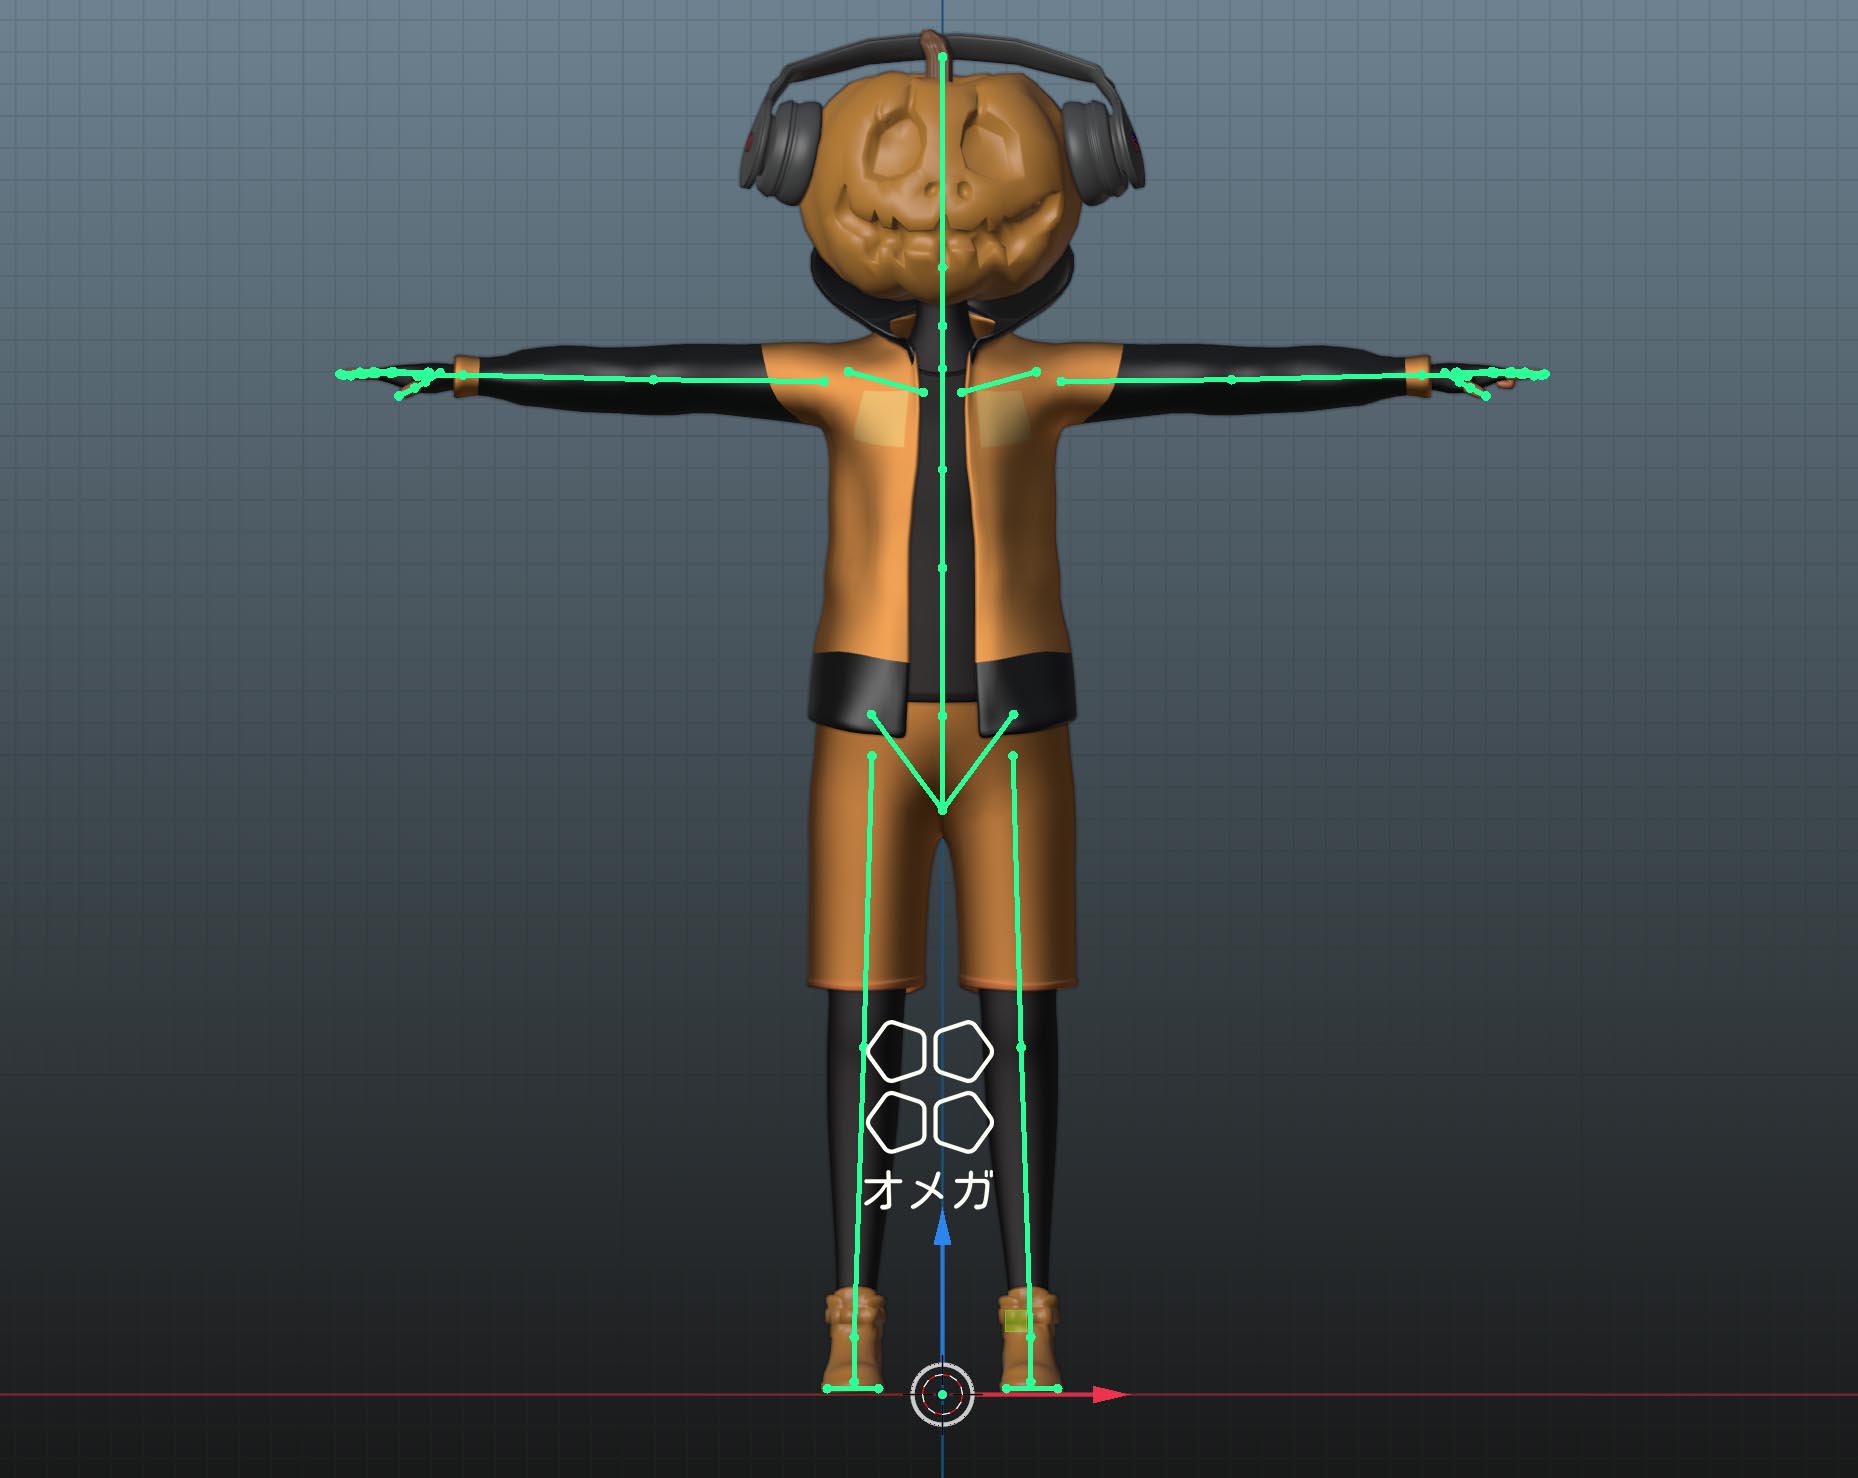Click the 3D cursor at the world origin
This screenshot has width=1858, height=1478.
(x=942, y=1394)
